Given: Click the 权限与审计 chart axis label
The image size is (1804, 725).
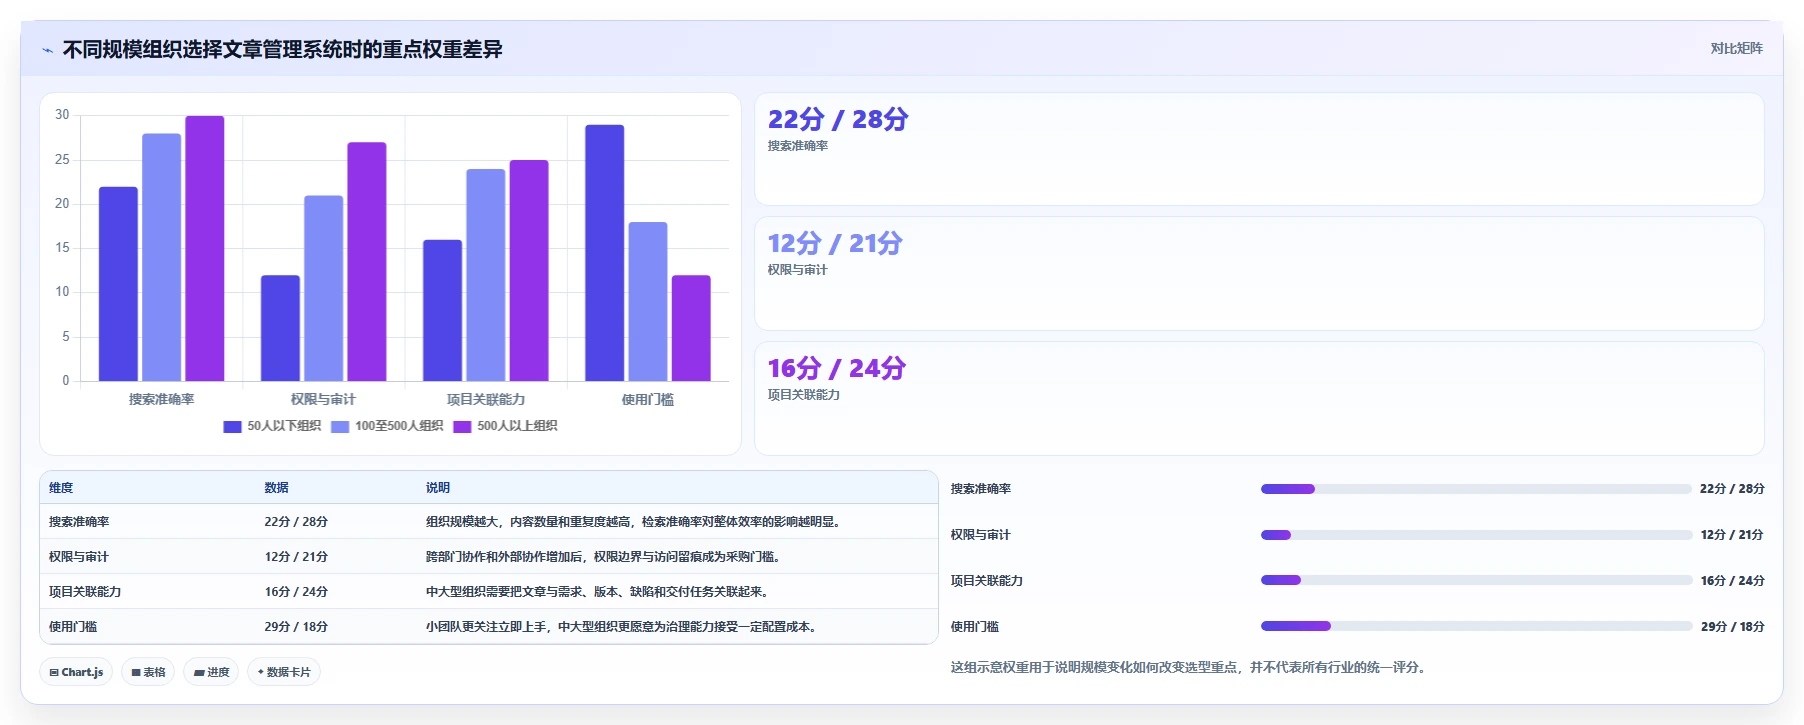Looking at the screenshot, I should 323,400.
